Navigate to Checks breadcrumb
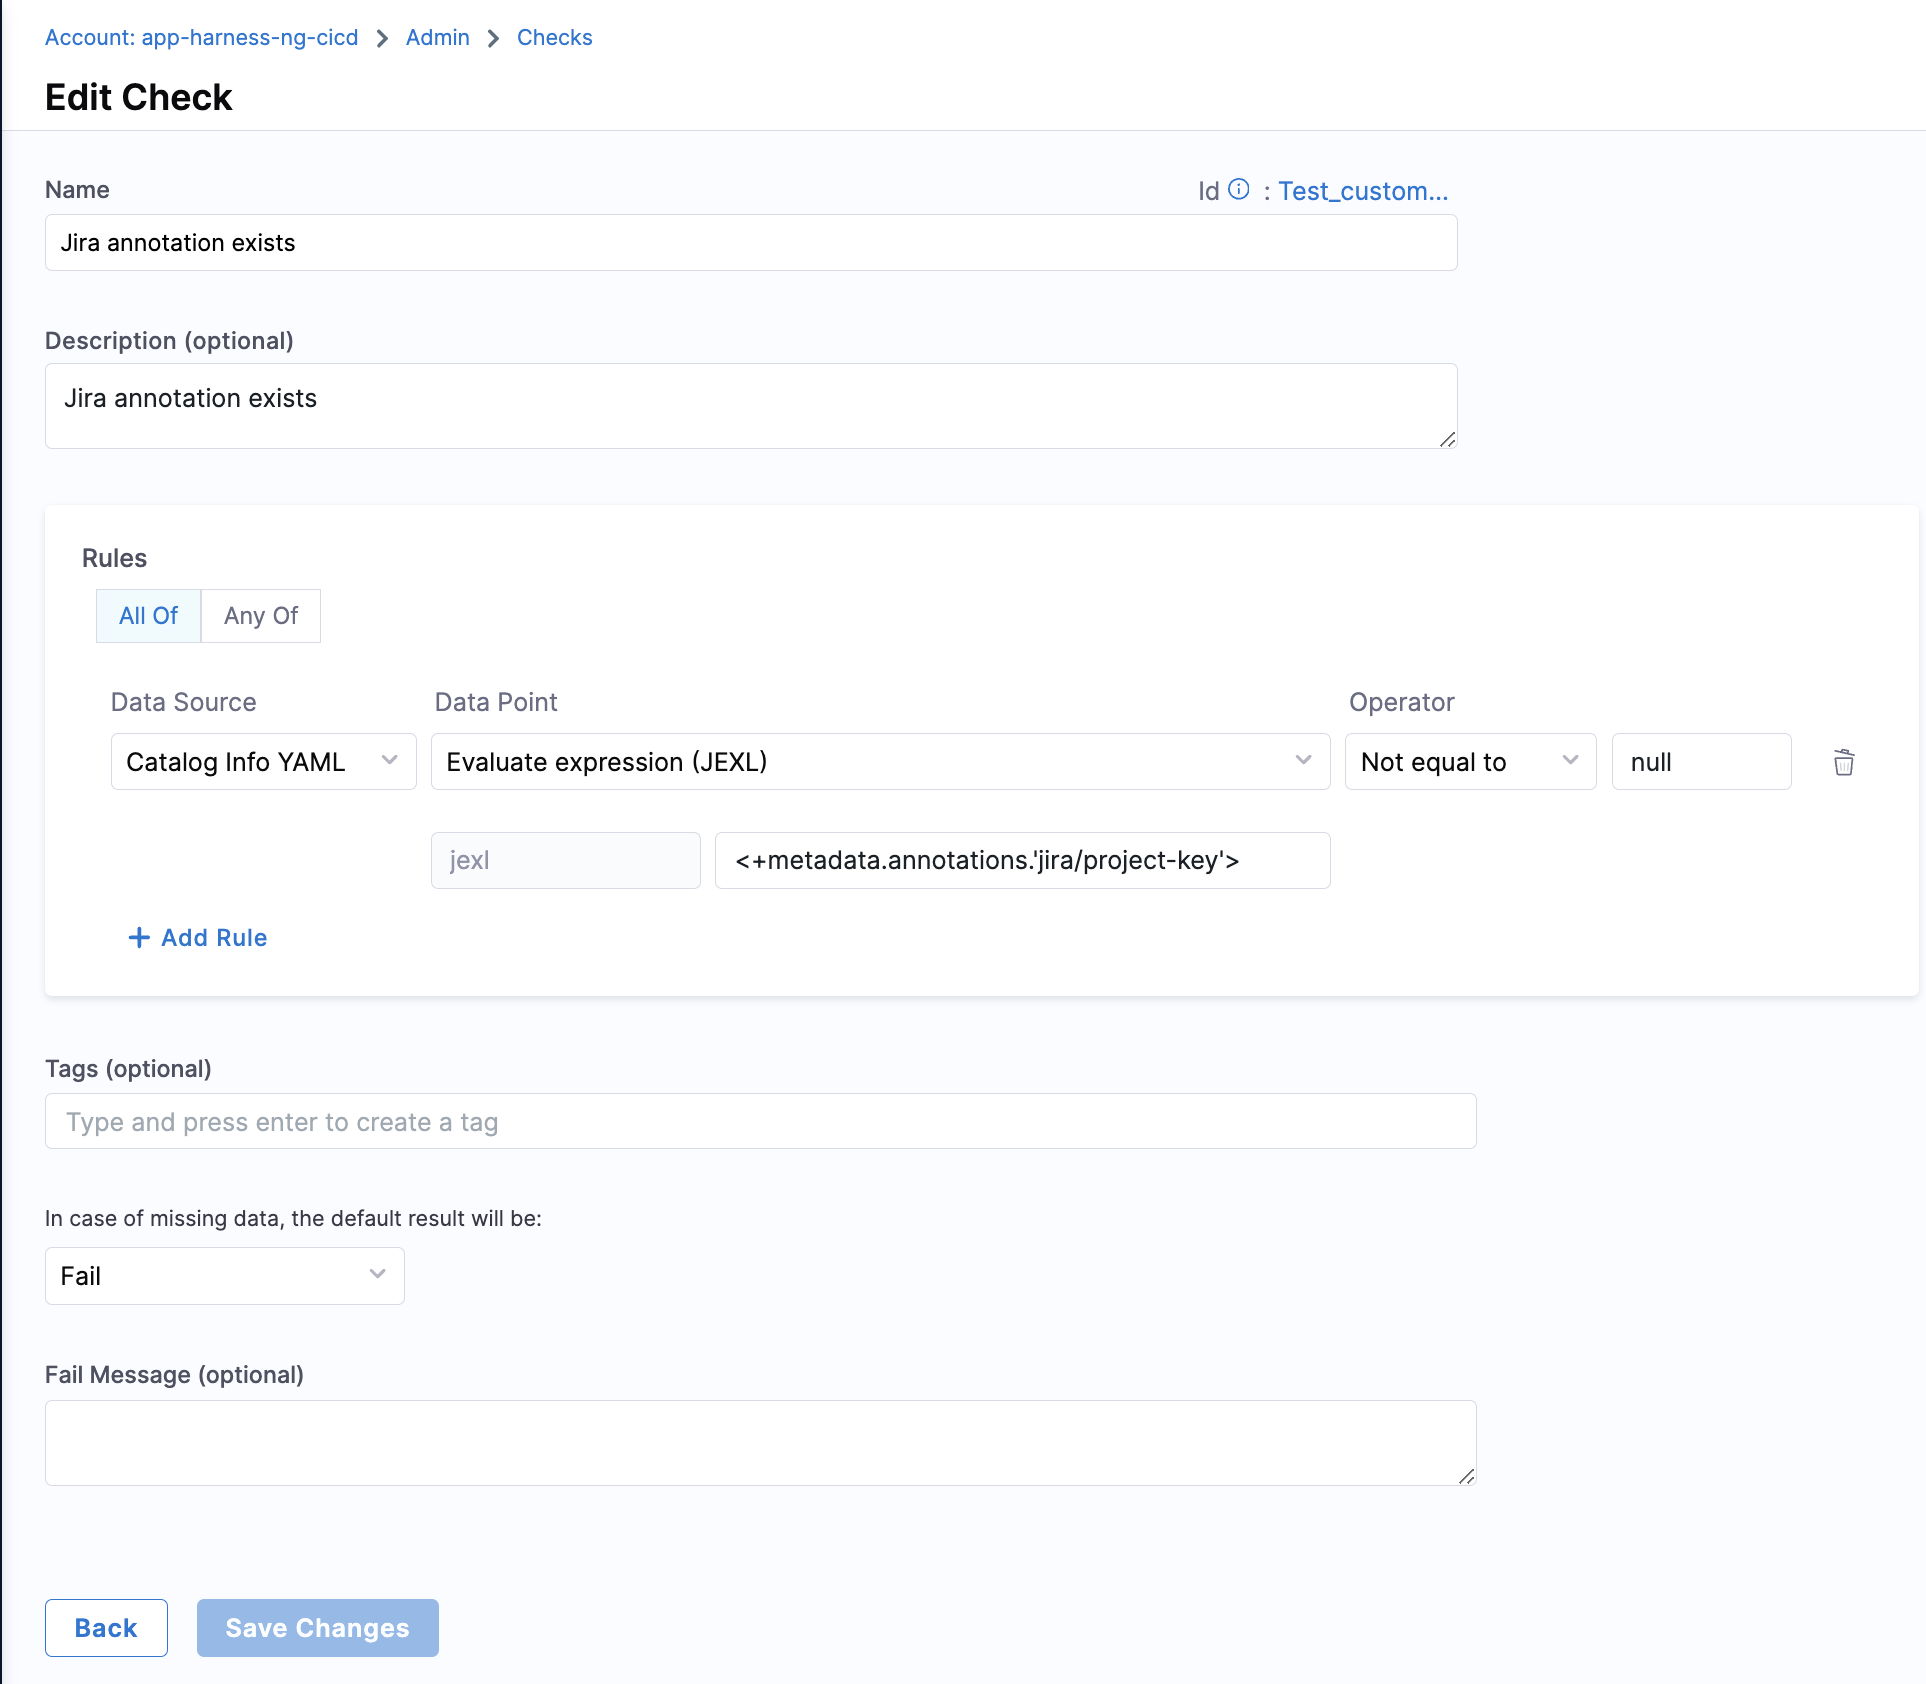Viewport: 1926px width, 1684px height. click(x=554, y=37)
